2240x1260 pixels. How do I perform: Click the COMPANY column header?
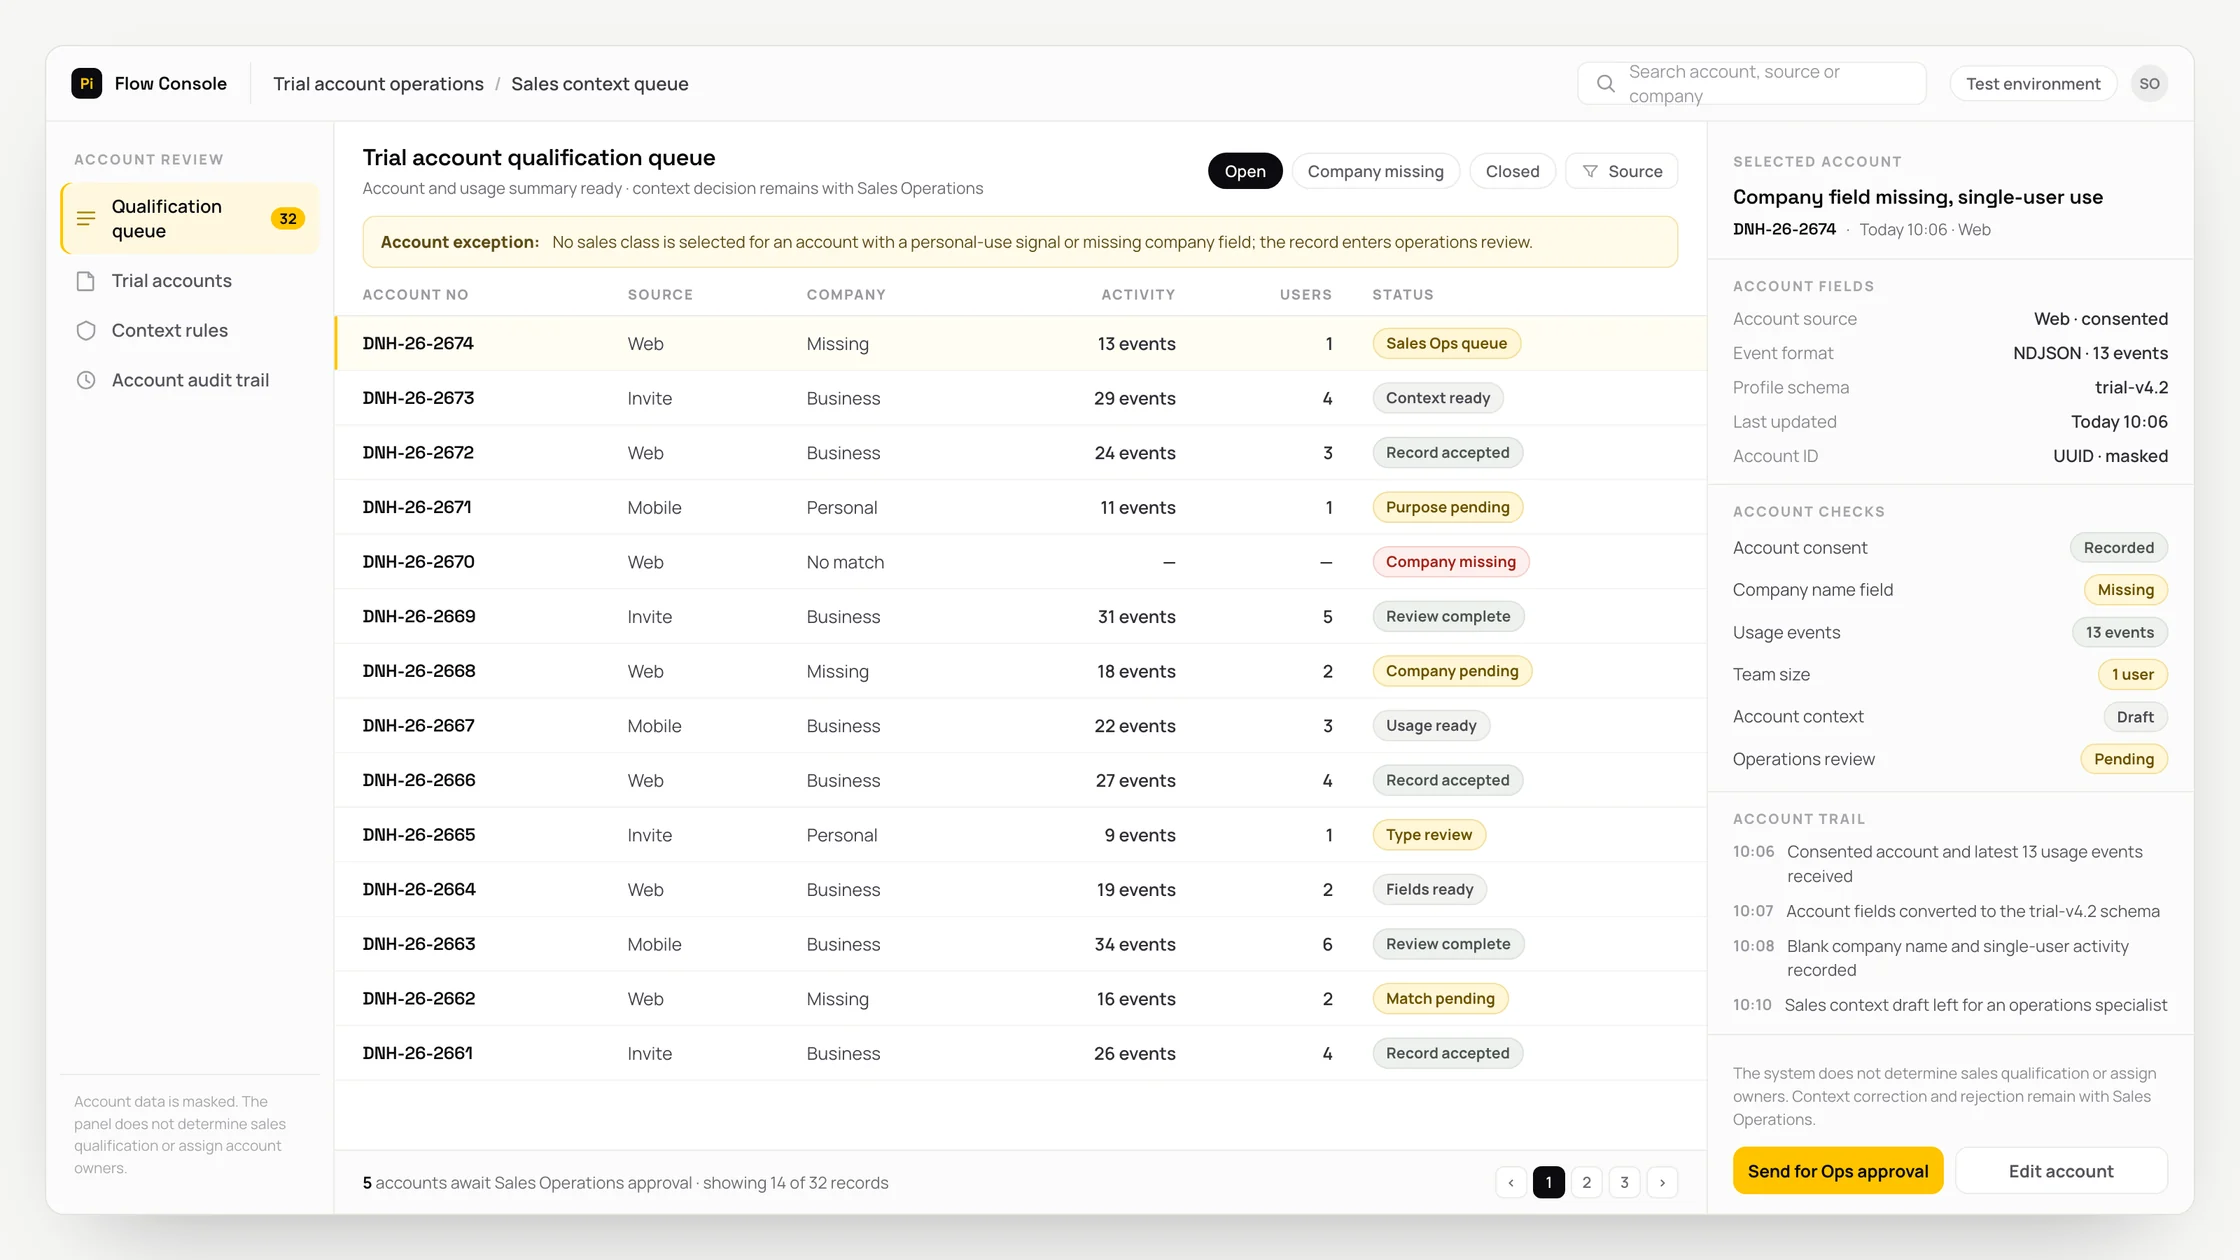pyautogui.click(x=846, y=295)
